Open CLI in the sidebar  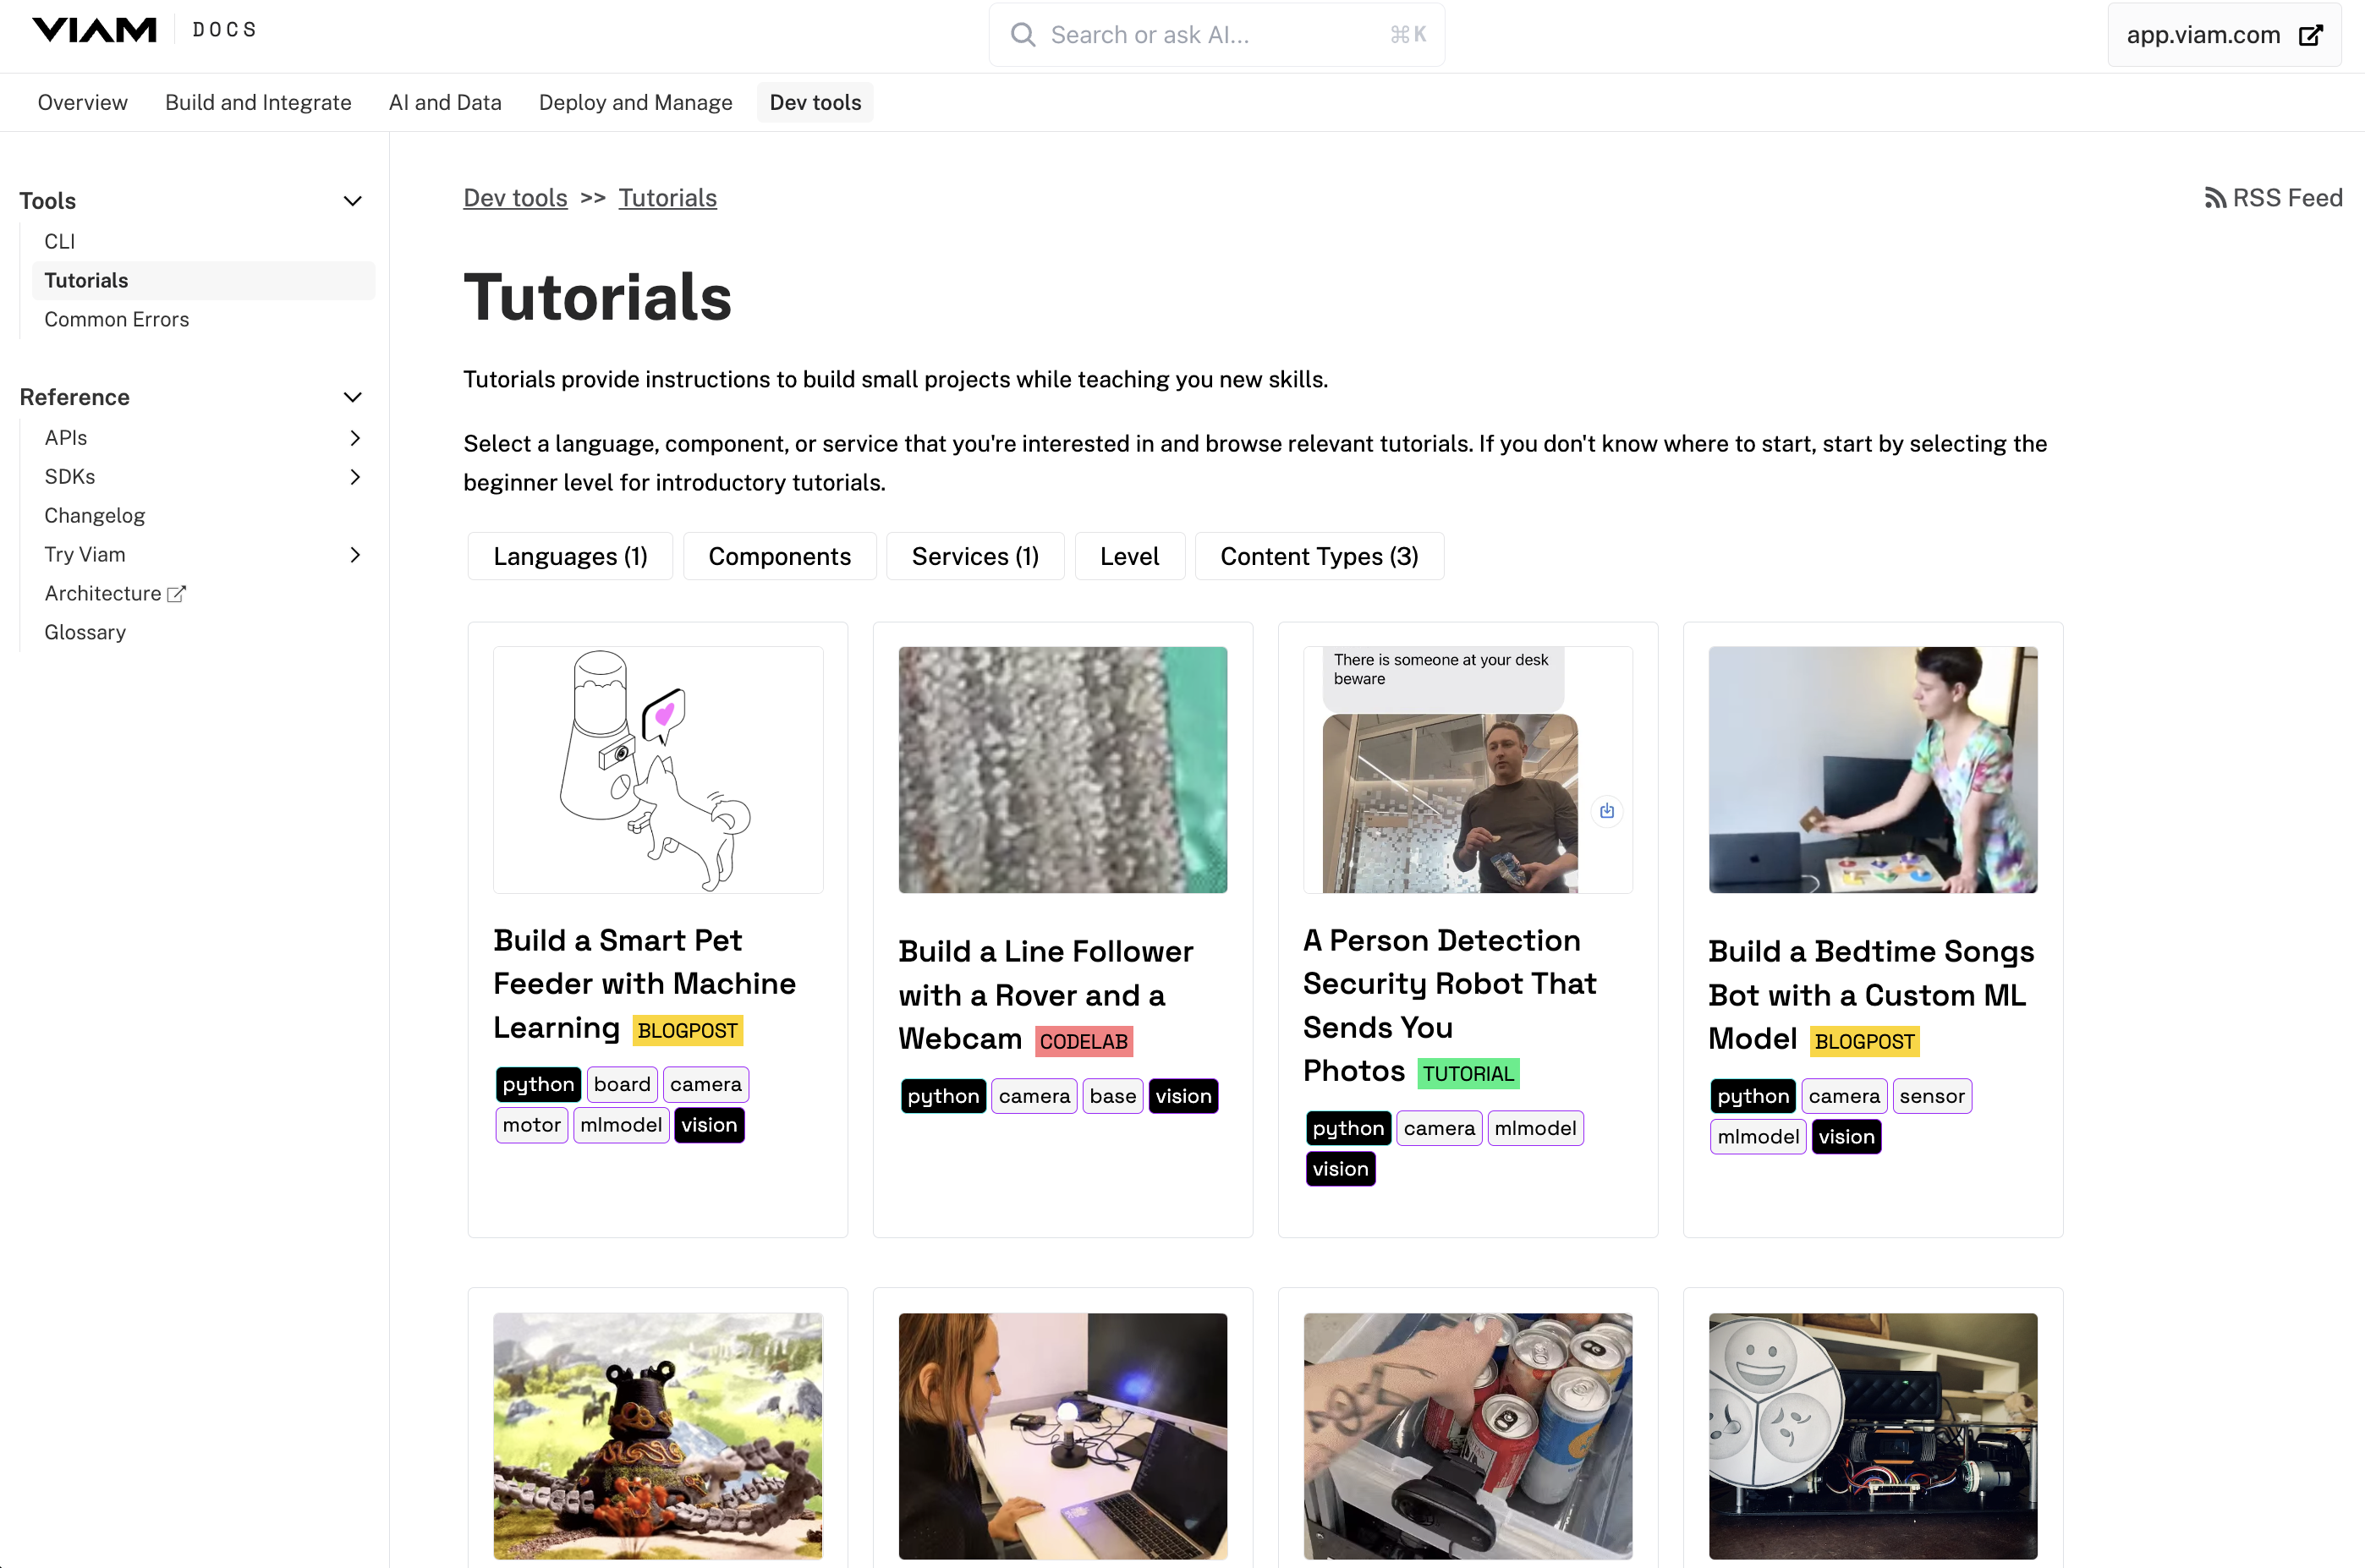click(59, 241)
